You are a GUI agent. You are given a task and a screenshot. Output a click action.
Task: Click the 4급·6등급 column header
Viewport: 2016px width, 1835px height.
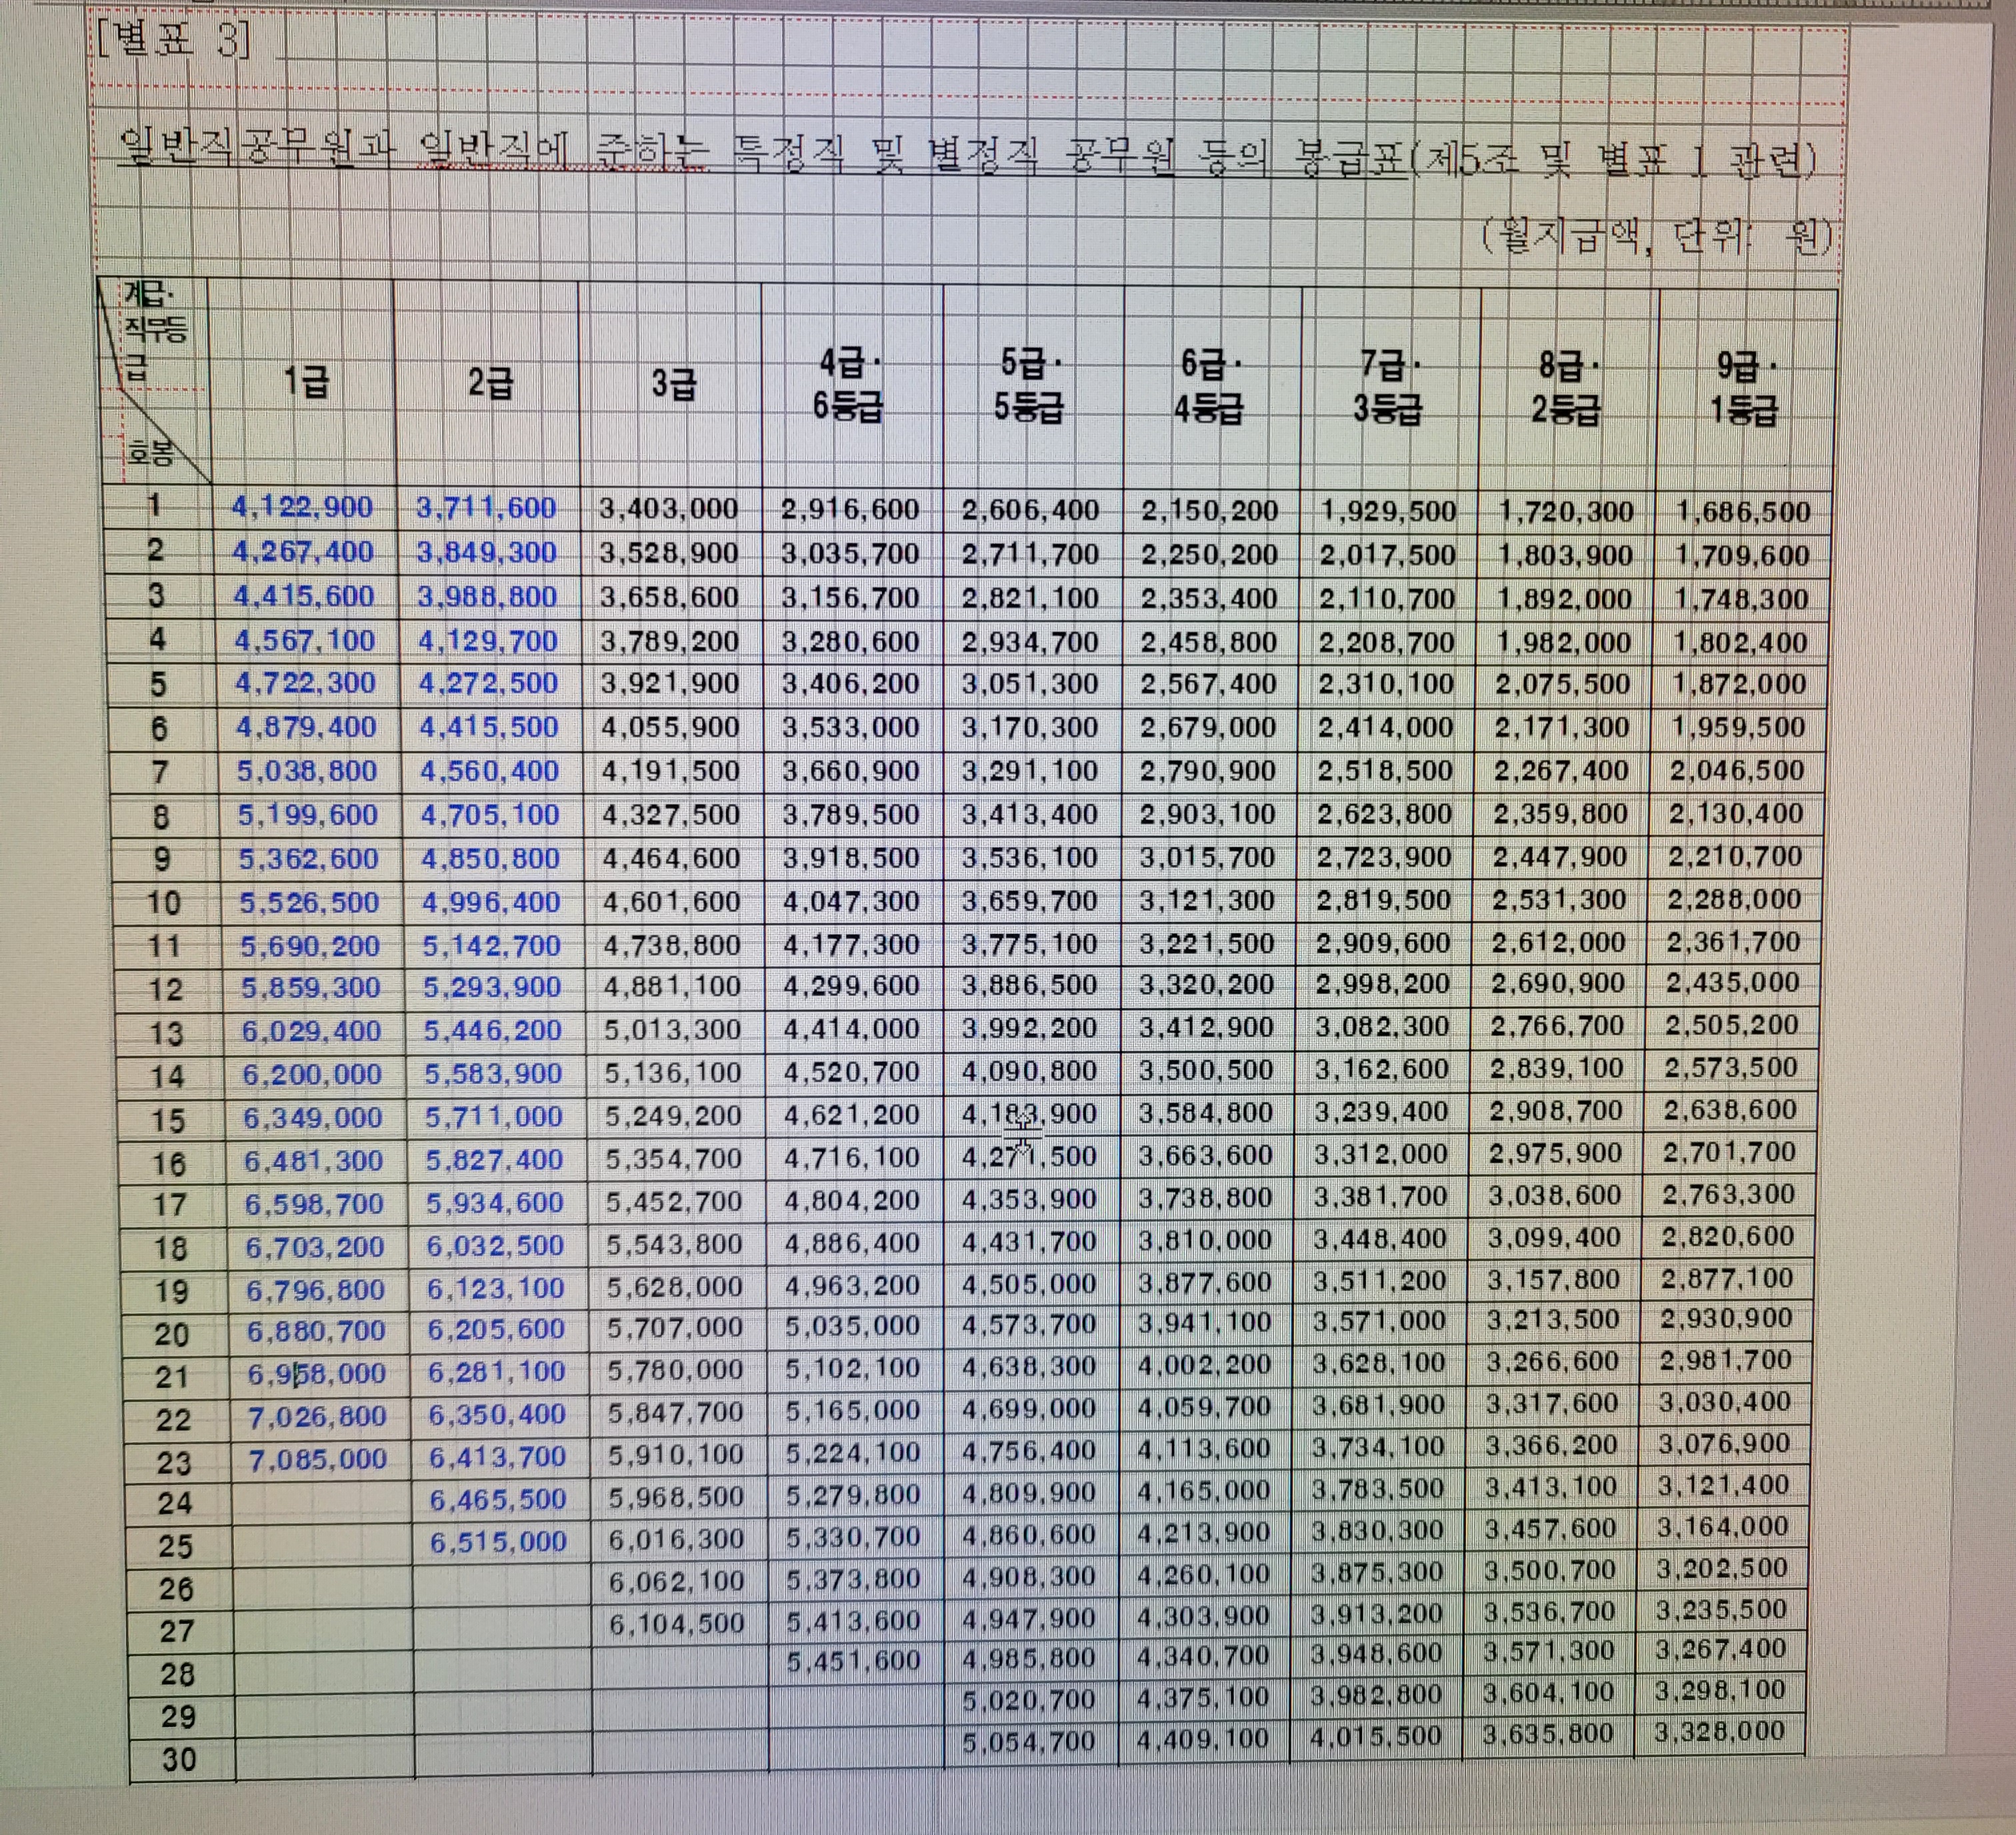tap(848, 385)
